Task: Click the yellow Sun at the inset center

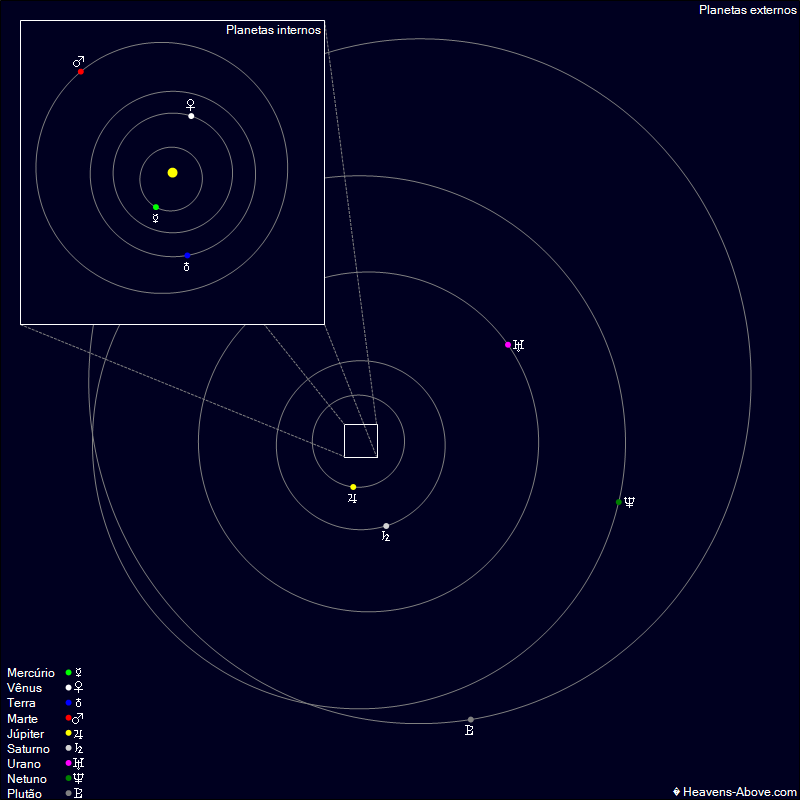Action: (x=173, y=173)
